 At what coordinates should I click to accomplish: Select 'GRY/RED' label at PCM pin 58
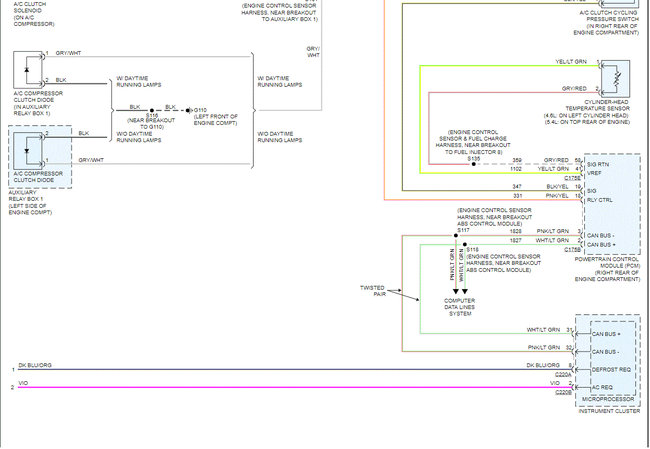[556, 160]
